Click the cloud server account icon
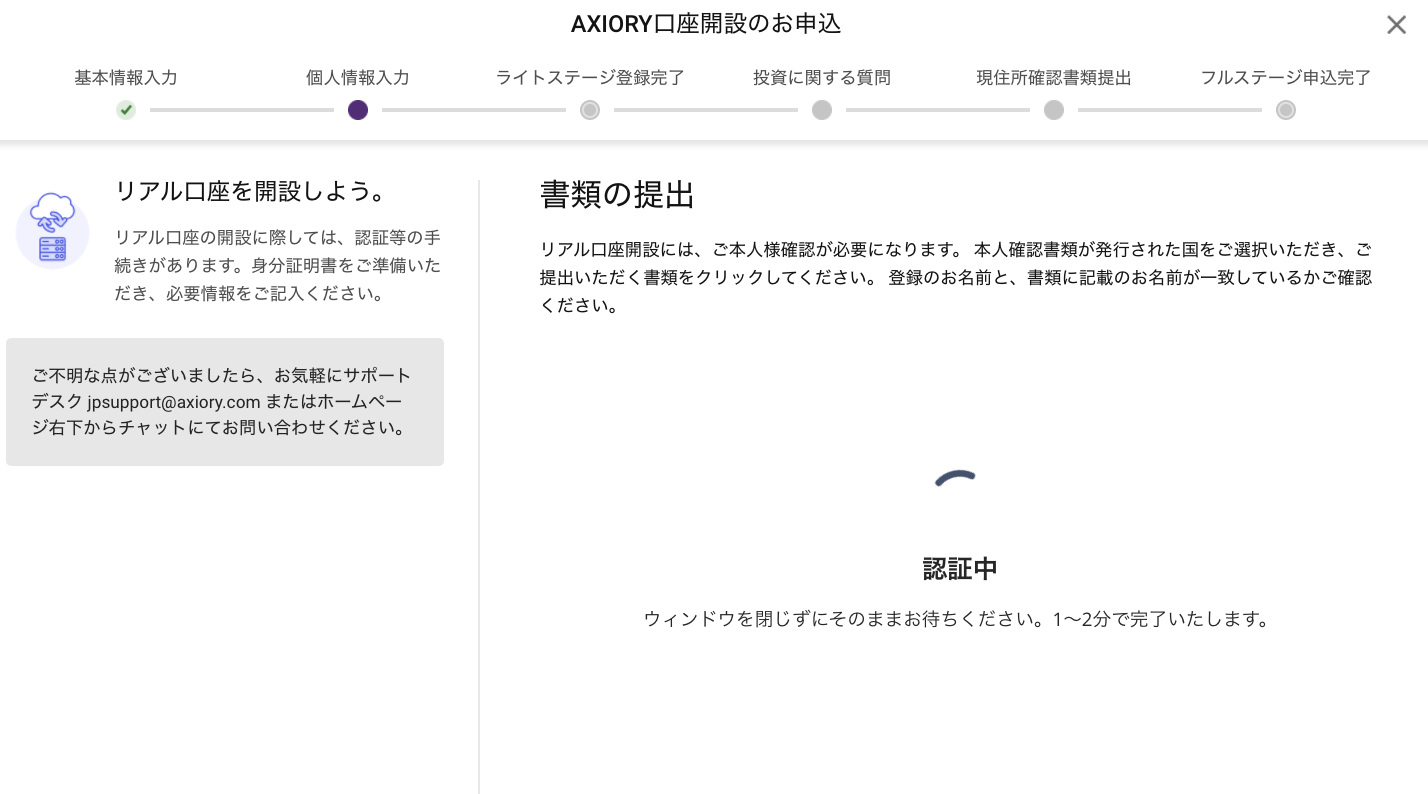1428x794 pixels. coord(52,229)
